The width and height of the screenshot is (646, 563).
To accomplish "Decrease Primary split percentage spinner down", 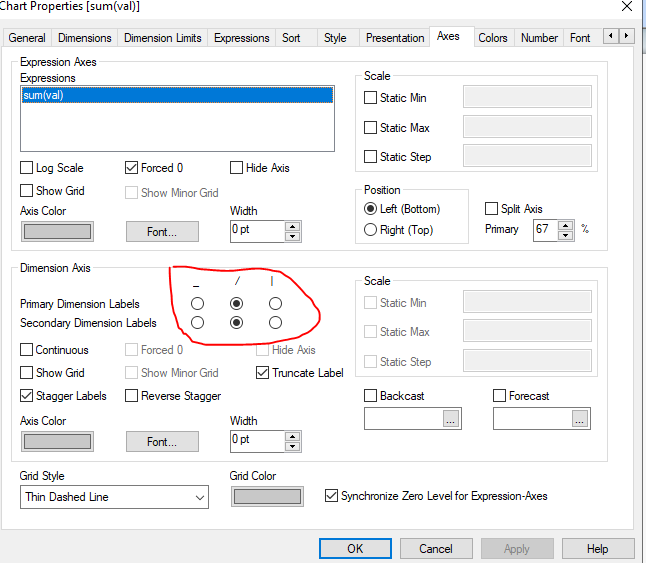I will point(566,236).
